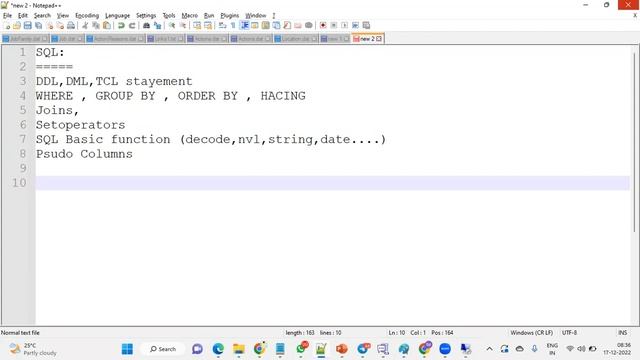This screenshot has width=640, height=360.
Task: Open the Folder as Workspace icon
Action: pyautogui.click(x=298, y=26)
